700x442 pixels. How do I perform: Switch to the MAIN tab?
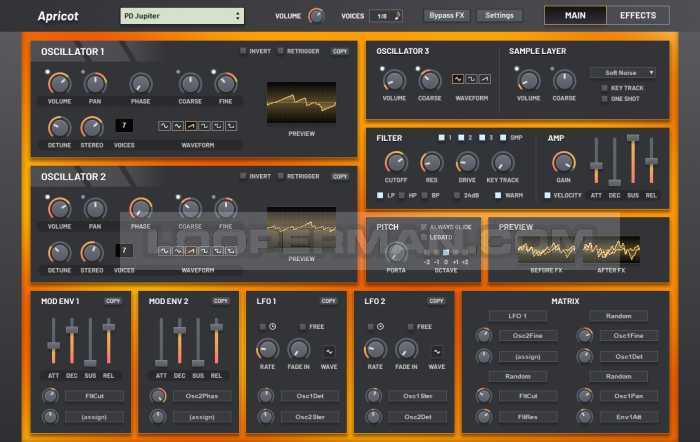(575, 15)
